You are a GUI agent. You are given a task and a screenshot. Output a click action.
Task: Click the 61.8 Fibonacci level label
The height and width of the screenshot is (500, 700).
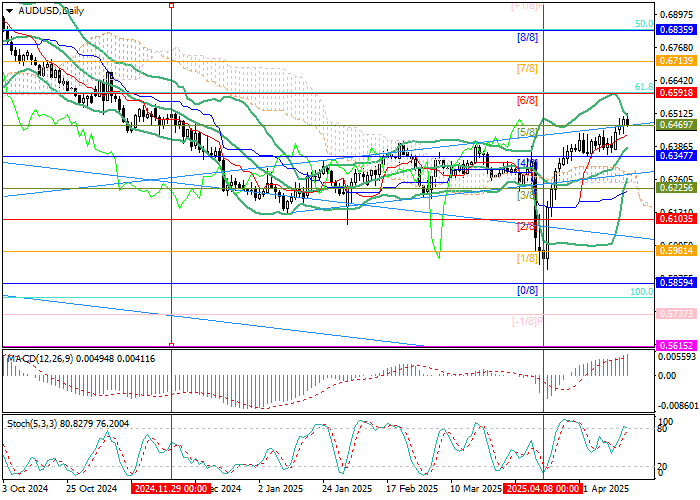click(644, 88)
